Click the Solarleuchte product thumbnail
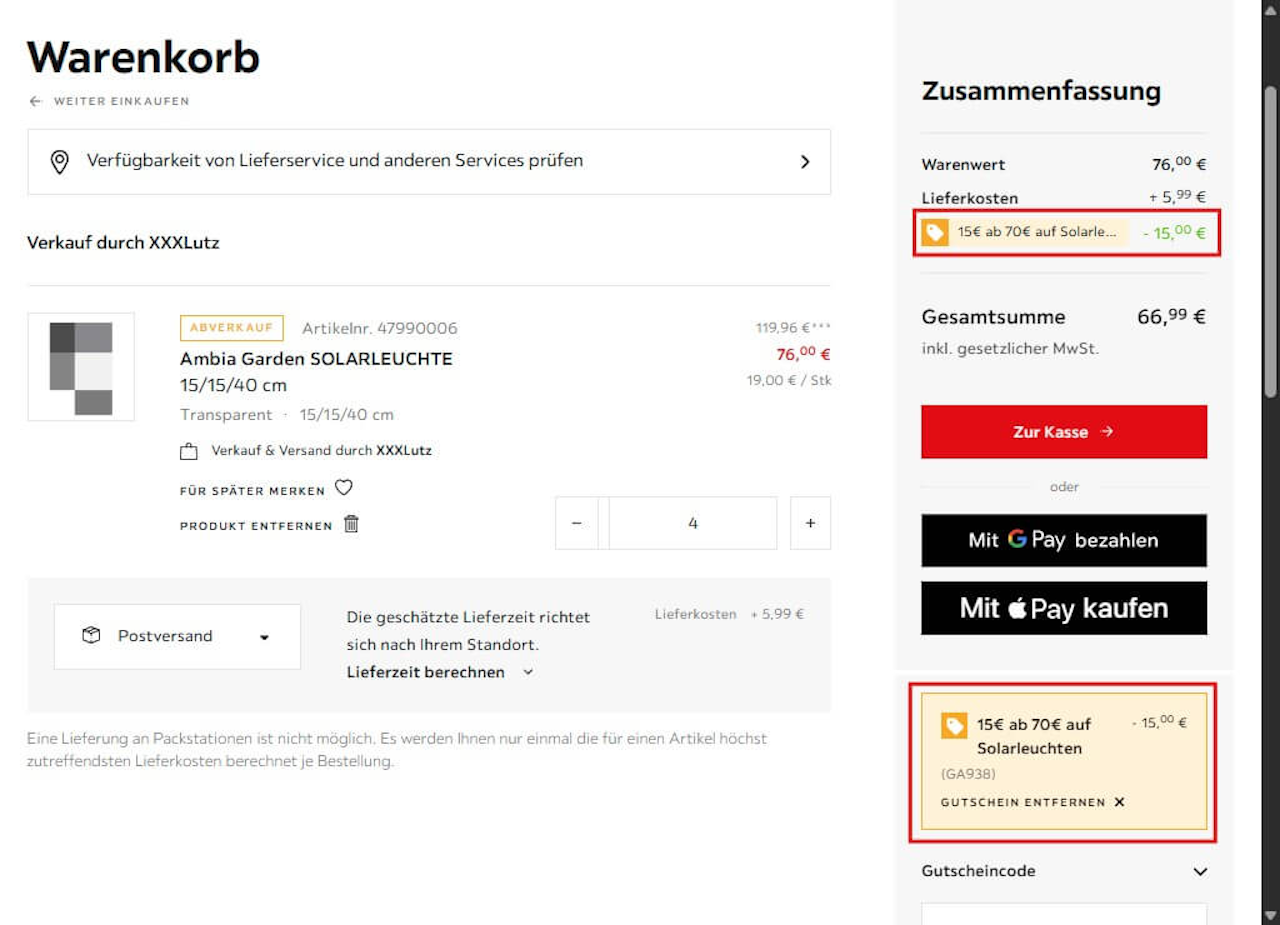The height and width of the screenshot is (925, 1280). pyautogui.click(x=81, y=367)
